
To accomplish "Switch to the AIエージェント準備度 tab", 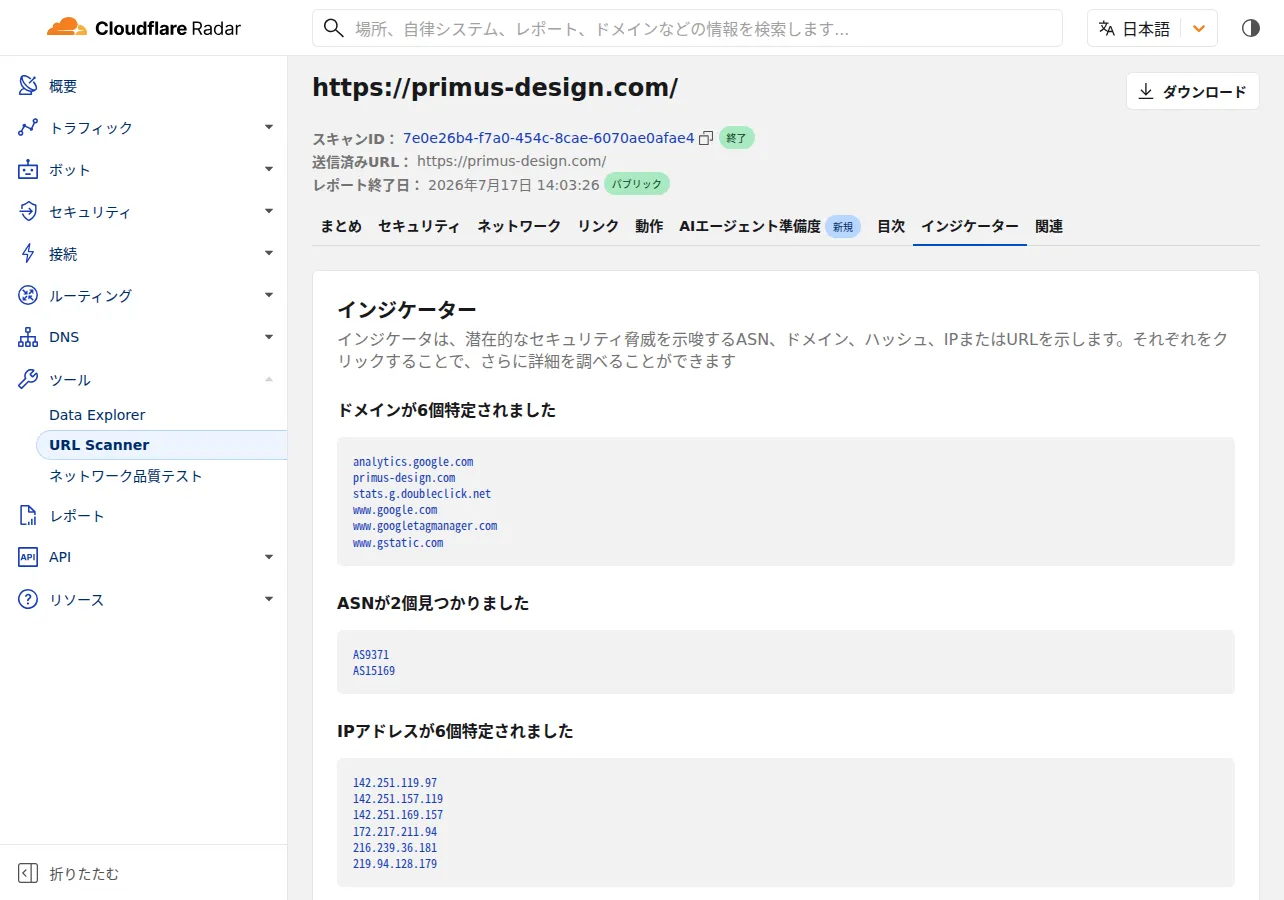I will (x=770, y=227).
